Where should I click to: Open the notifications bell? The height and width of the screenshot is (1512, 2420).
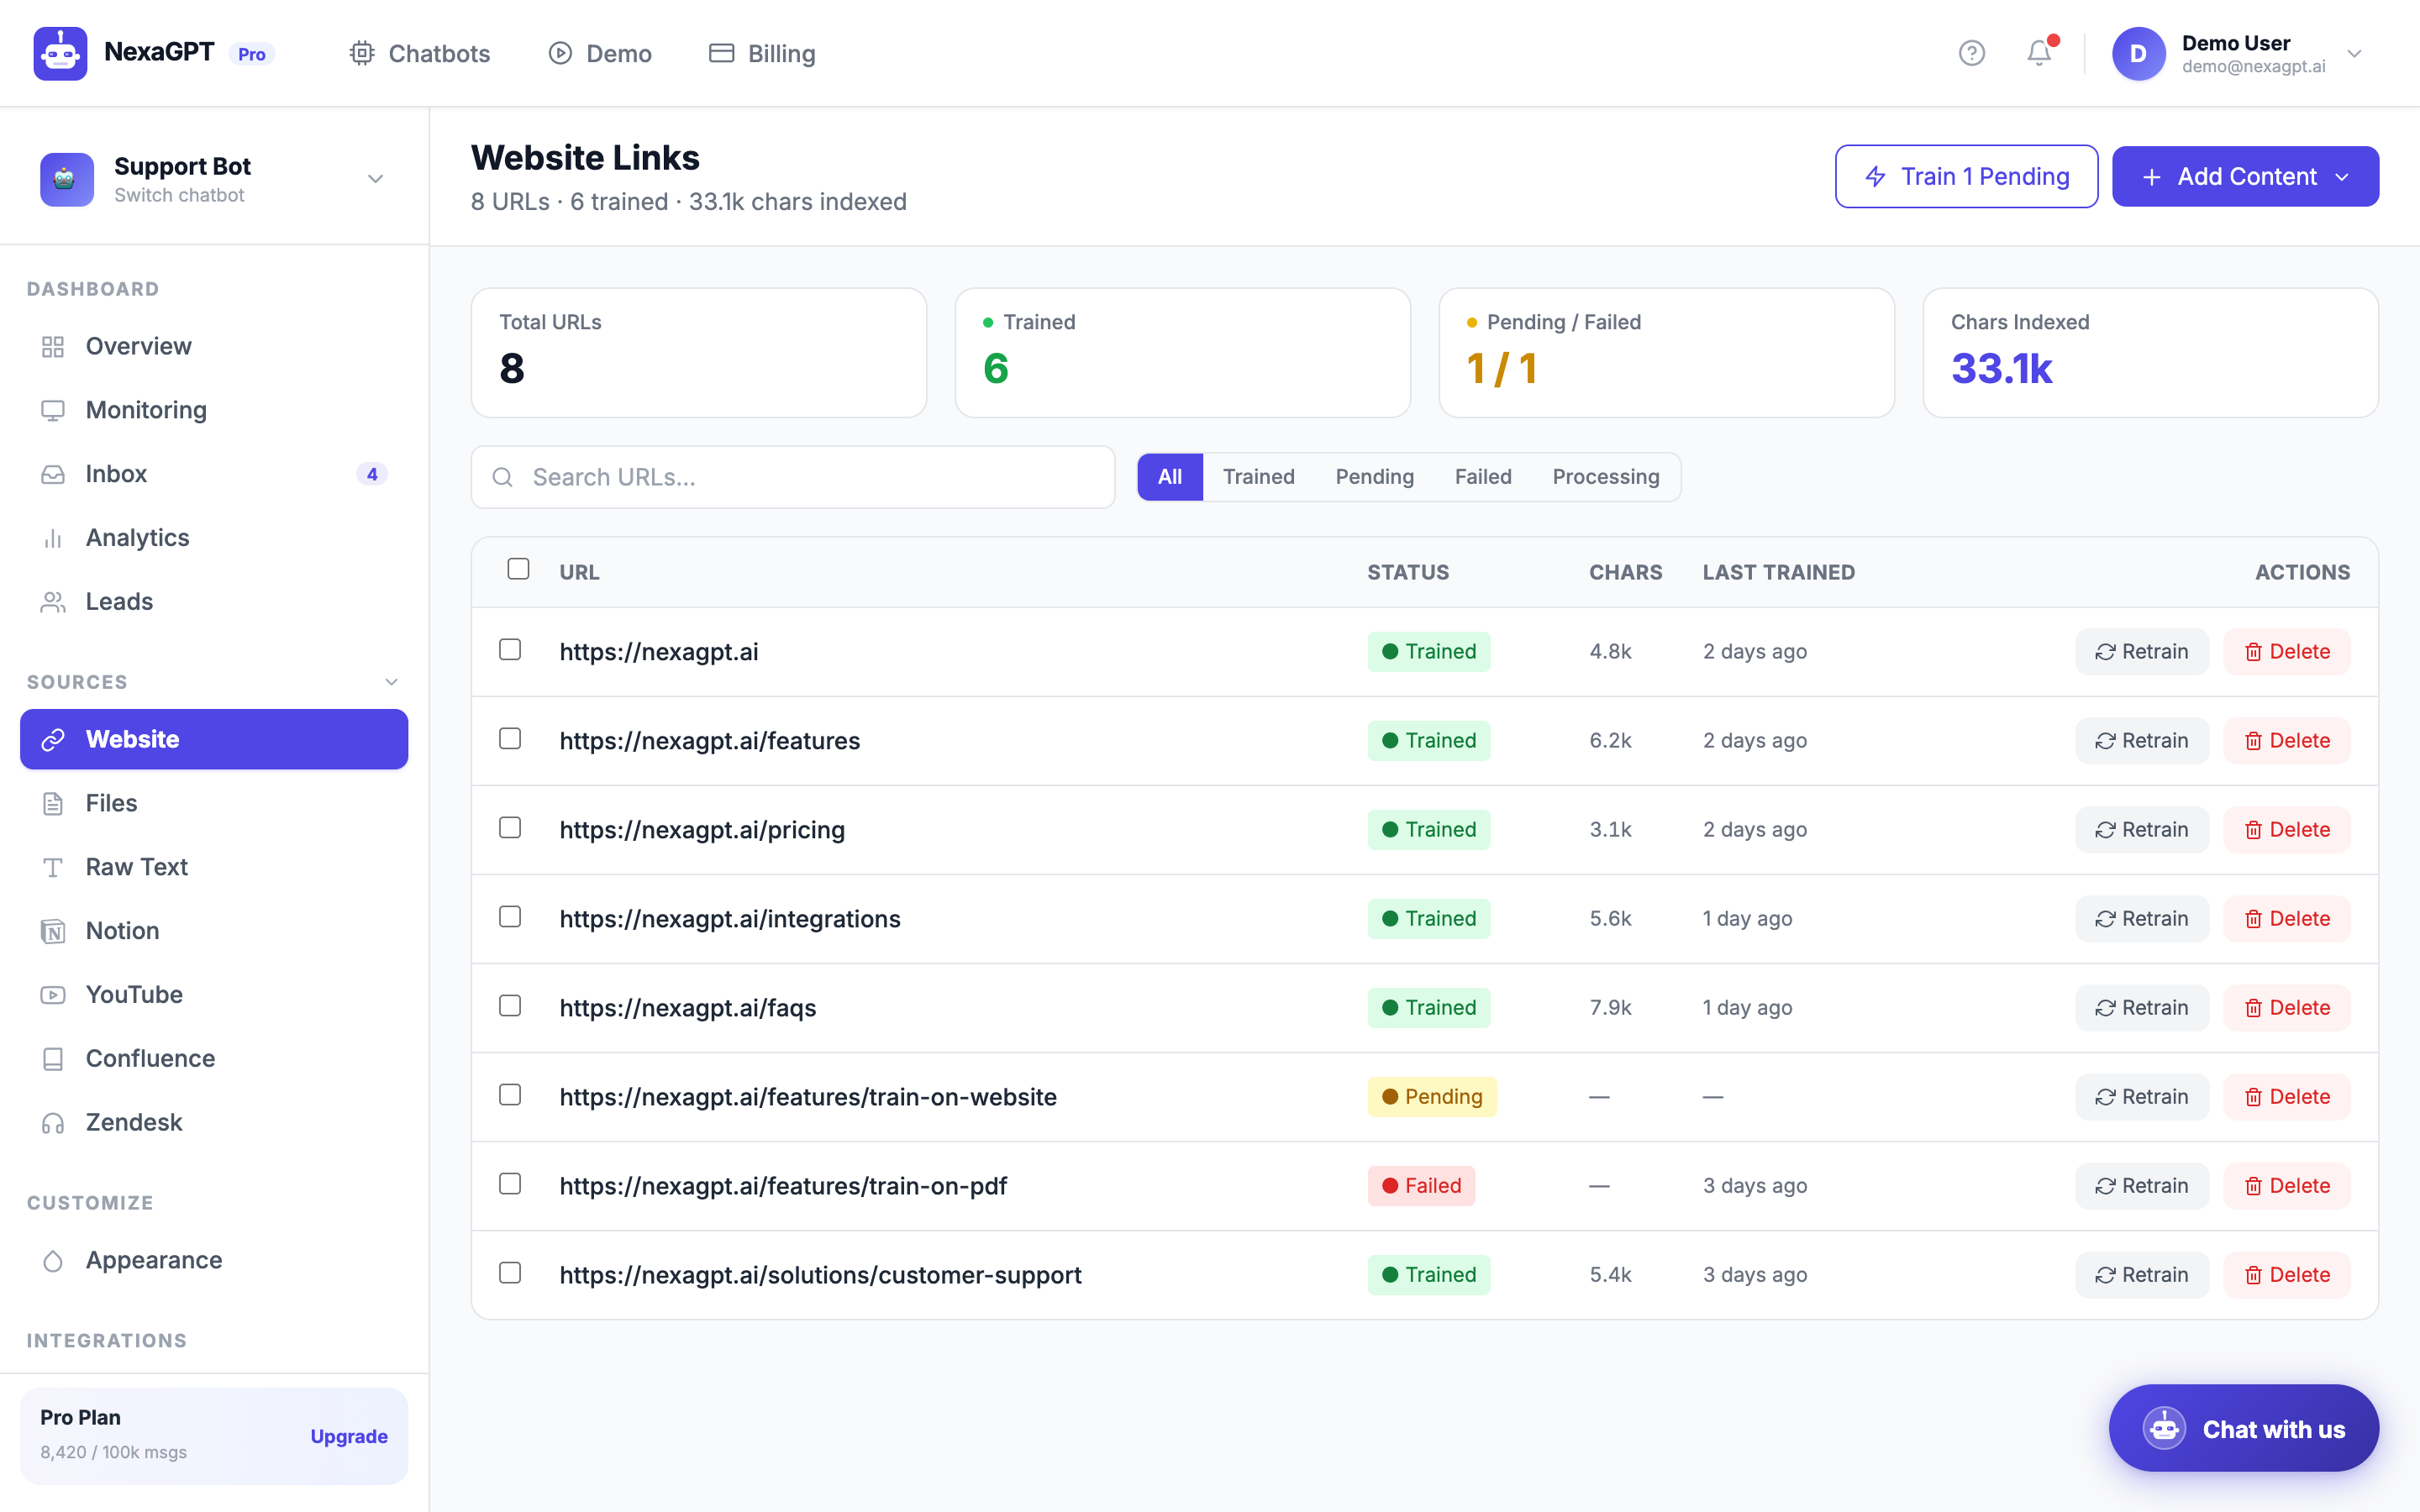click(2039, 53)
